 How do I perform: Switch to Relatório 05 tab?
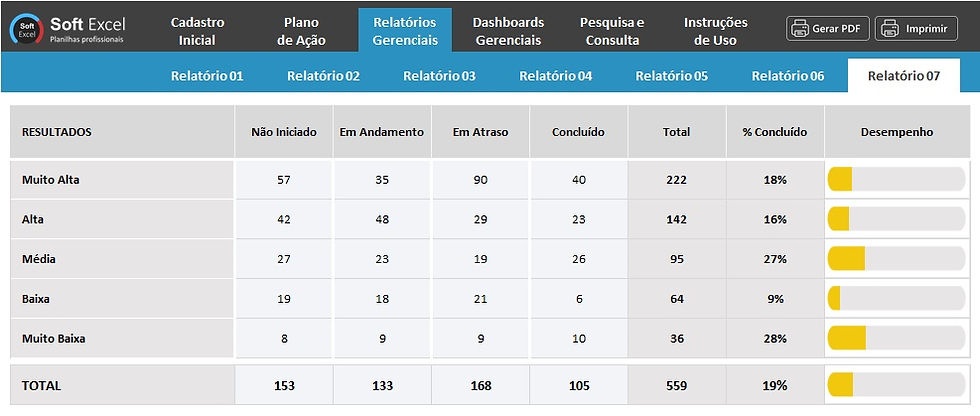pos(672,76)
